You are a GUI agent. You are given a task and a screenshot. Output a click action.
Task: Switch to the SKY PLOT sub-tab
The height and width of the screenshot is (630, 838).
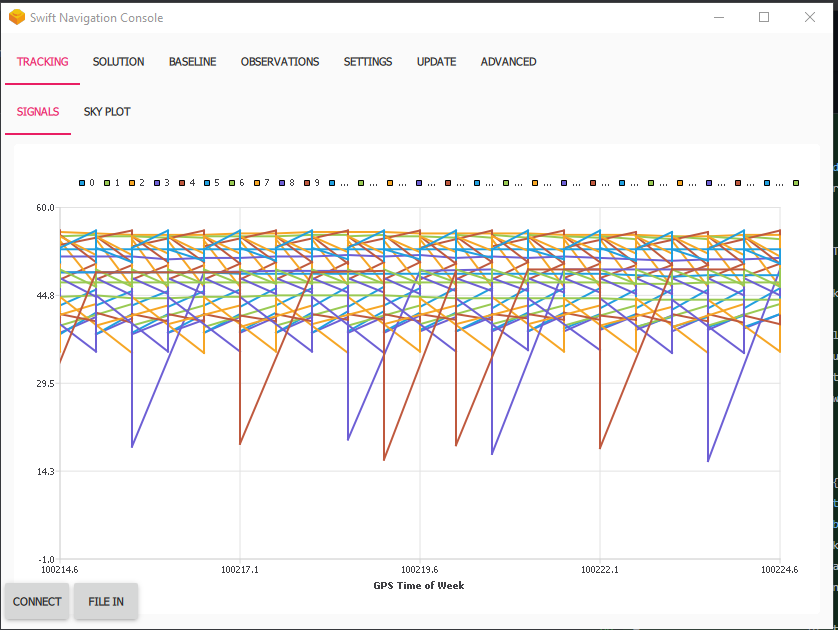click(107, 112)
